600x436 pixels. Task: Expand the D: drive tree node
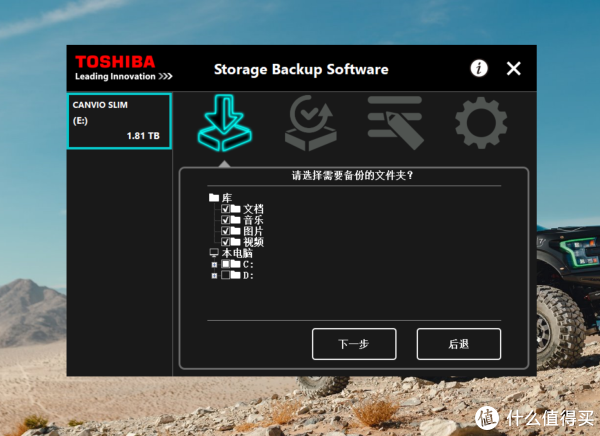[214, 275]
